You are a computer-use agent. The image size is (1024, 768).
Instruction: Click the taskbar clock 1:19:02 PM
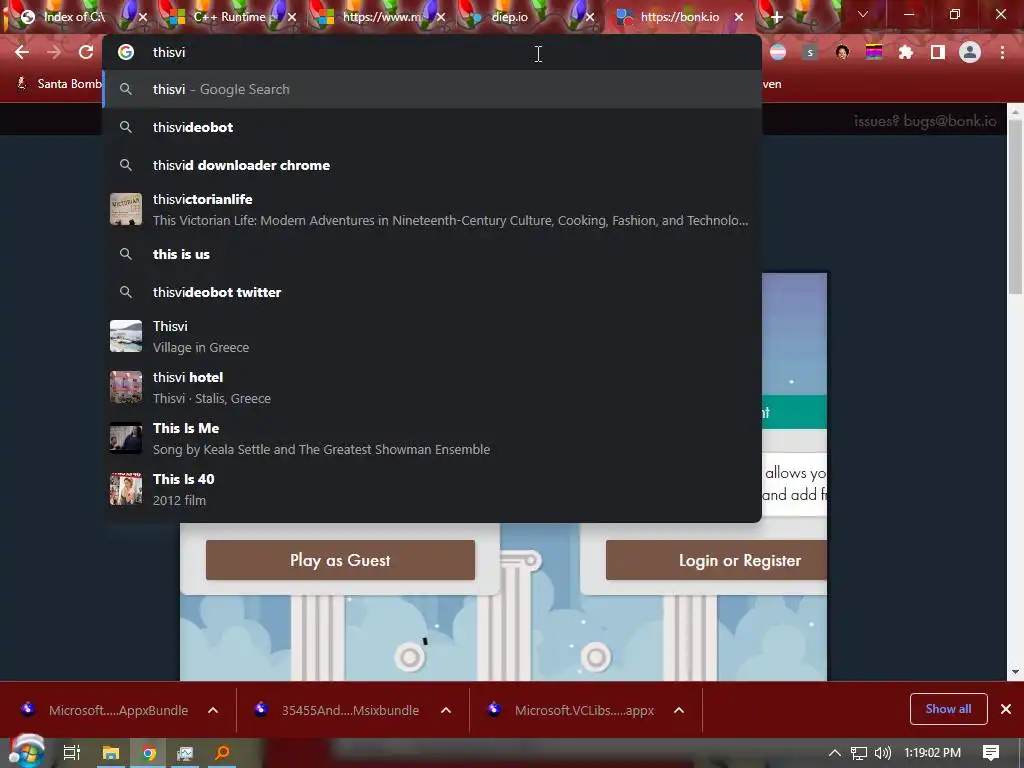click(x=933, y=753)
